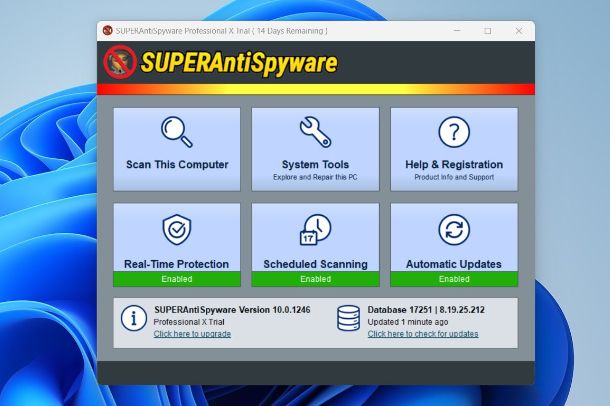The height and width of the screenshot is (406, 610).
Task: Click the SUPERAntiSpyware banner logo icon
Action: tap(120, 62)
